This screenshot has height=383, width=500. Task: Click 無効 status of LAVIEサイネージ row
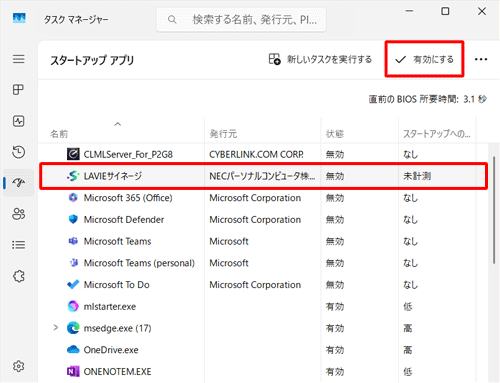[335, 176]
